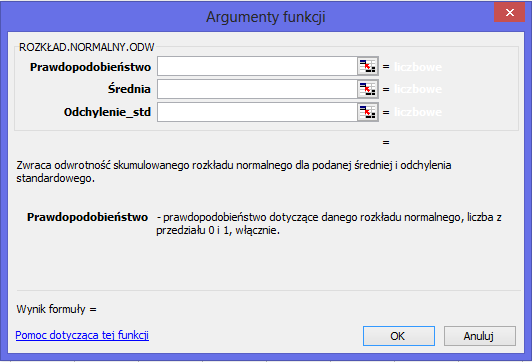Confirm with the OK button
Viewport: 532px width, 362px height.
point(399,336)
